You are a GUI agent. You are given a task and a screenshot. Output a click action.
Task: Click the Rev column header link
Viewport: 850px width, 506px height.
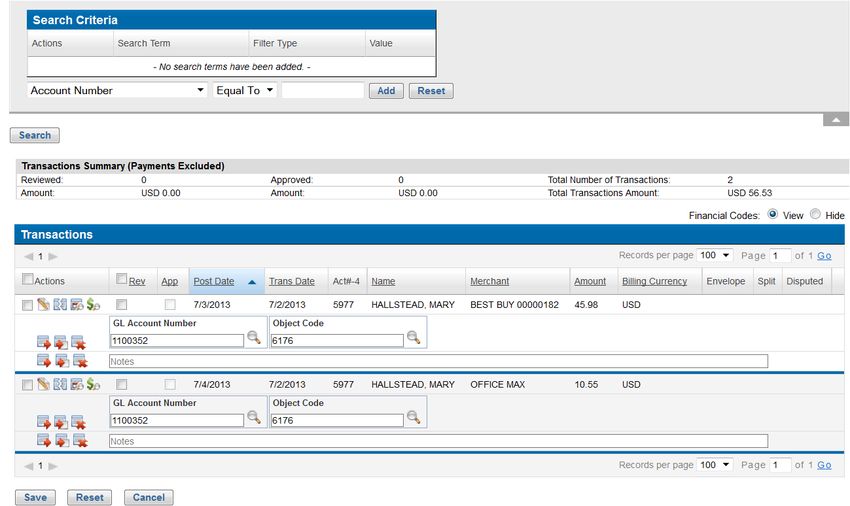[x=137, y=281]
